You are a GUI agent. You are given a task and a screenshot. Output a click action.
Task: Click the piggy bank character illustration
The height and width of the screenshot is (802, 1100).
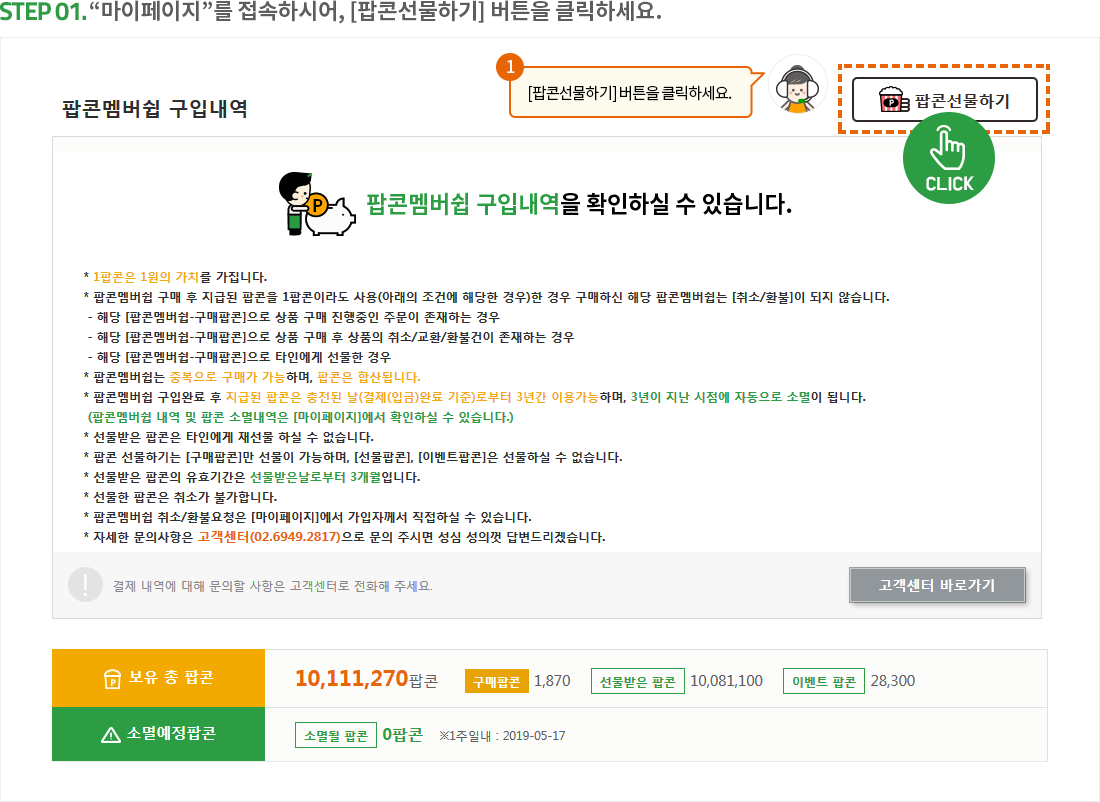315,207
